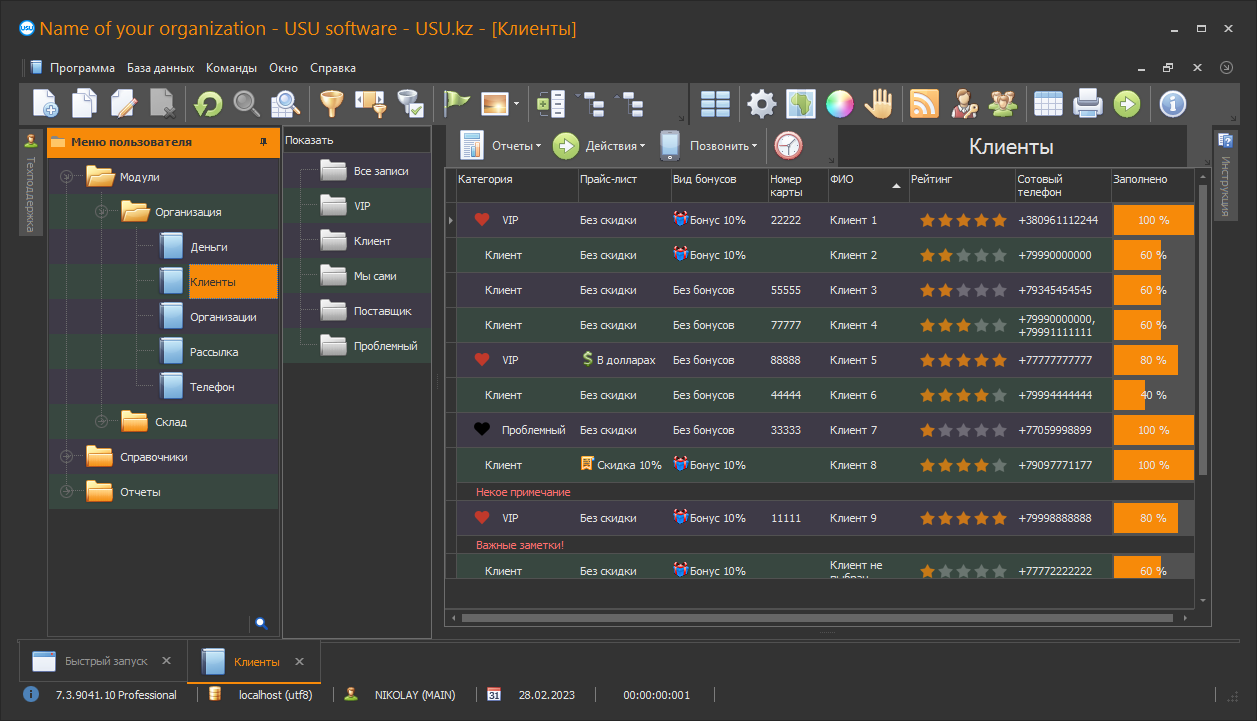Open the color wheel theme icon
This screenshot has width=1257, height=721.
[838, 103]
